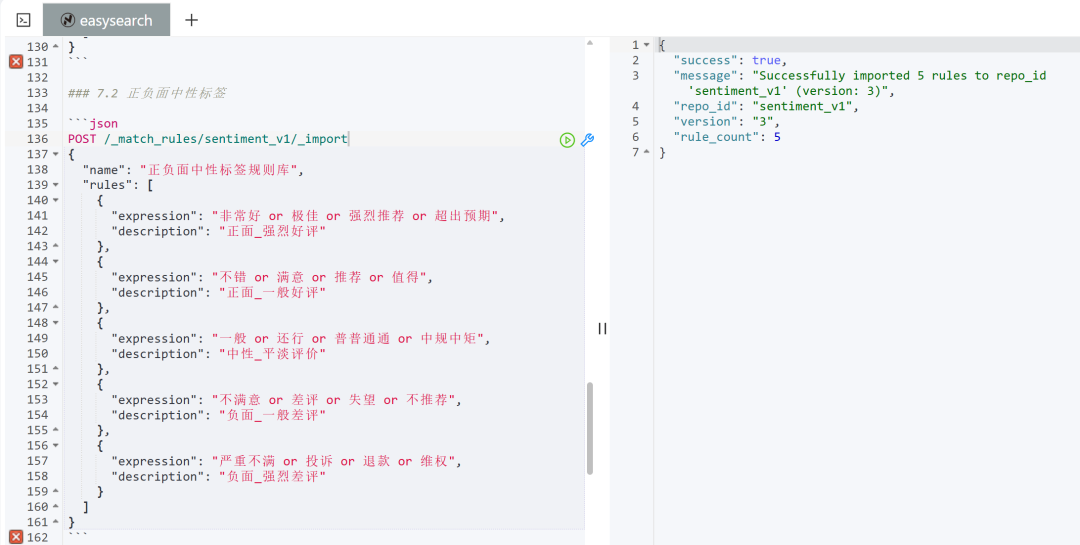Image resolution: width=1080 pixels, height=545 pixels.
Task: Click the response "rule_count": 5 line
Action: point(727,137)
